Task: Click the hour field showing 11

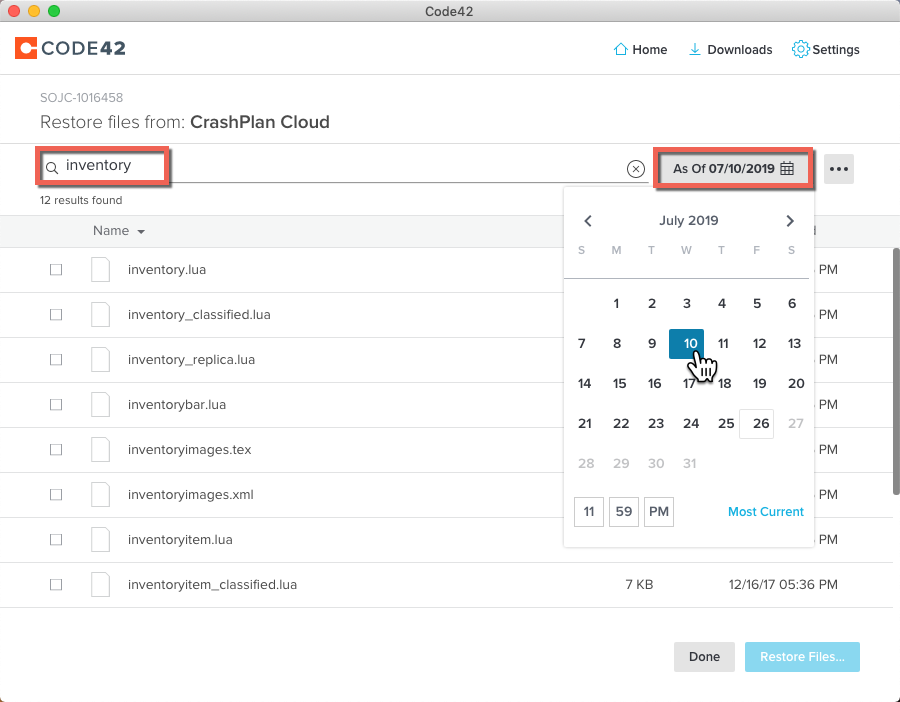Action: click(589, 511)
